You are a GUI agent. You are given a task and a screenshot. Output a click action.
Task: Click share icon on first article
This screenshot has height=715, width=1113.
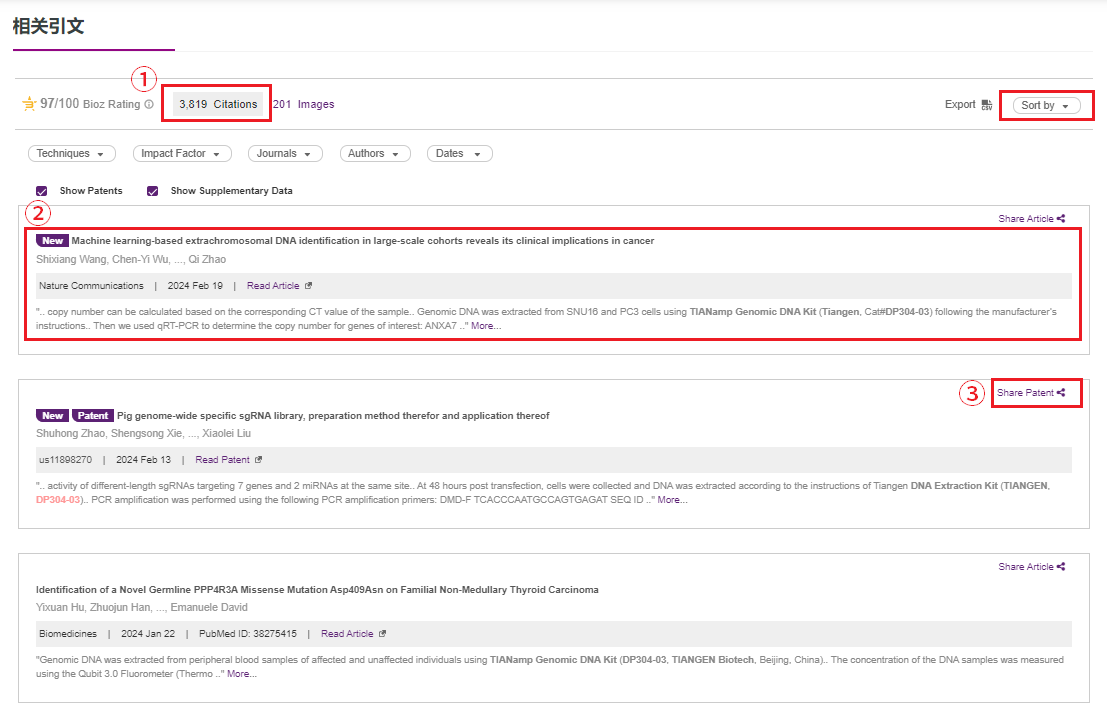pos(1061,219)
